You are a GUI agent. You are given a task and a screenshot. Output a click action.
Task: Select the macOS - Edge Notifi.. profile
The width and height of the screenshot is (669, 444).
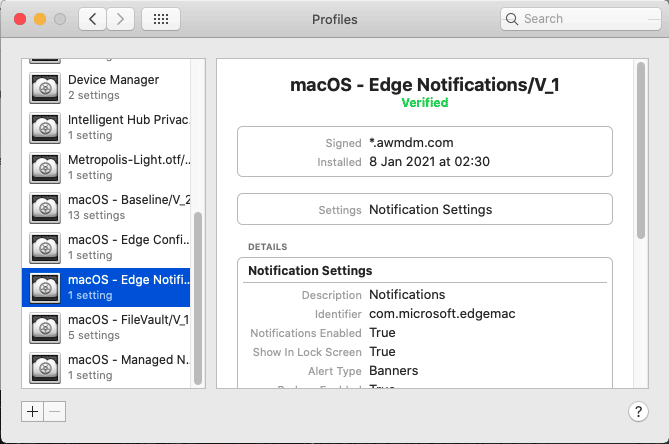point(106,288)
